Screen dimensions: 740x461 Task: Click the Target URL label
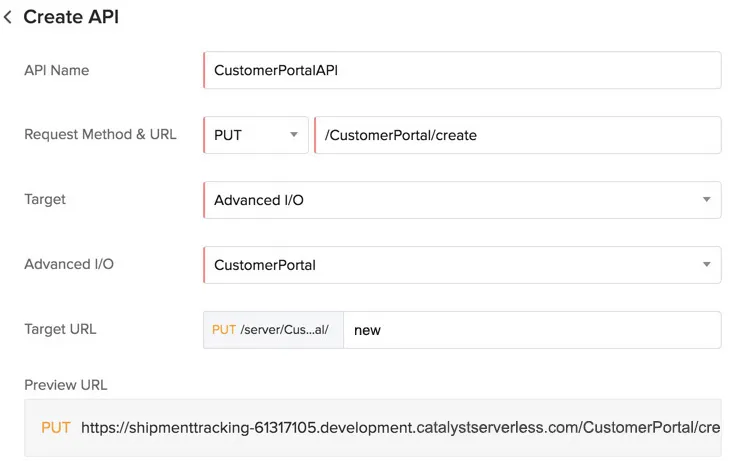(x=60, y=329)
